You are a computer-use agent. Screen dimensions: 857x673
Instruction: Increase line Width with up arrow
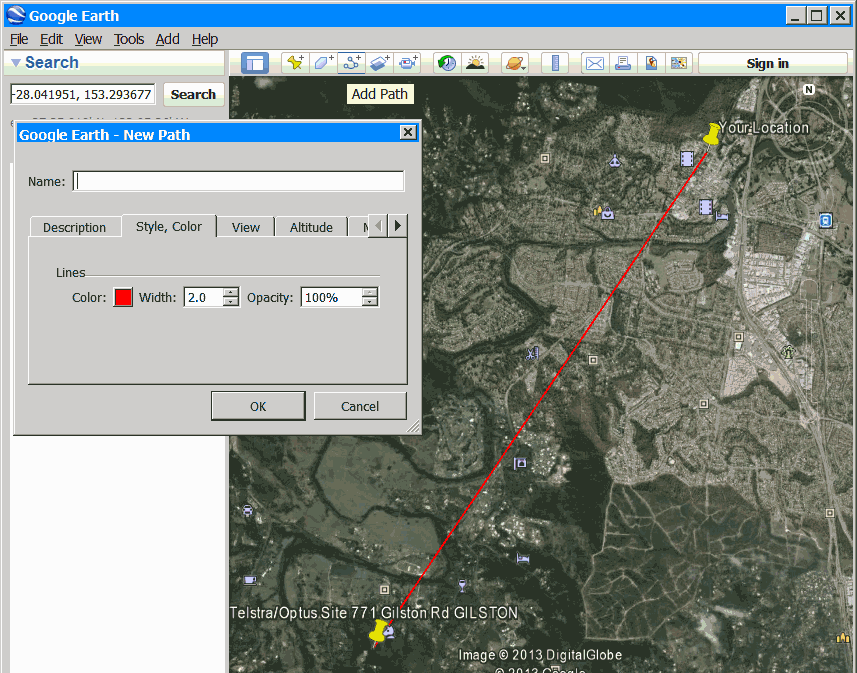coord(231,292)
